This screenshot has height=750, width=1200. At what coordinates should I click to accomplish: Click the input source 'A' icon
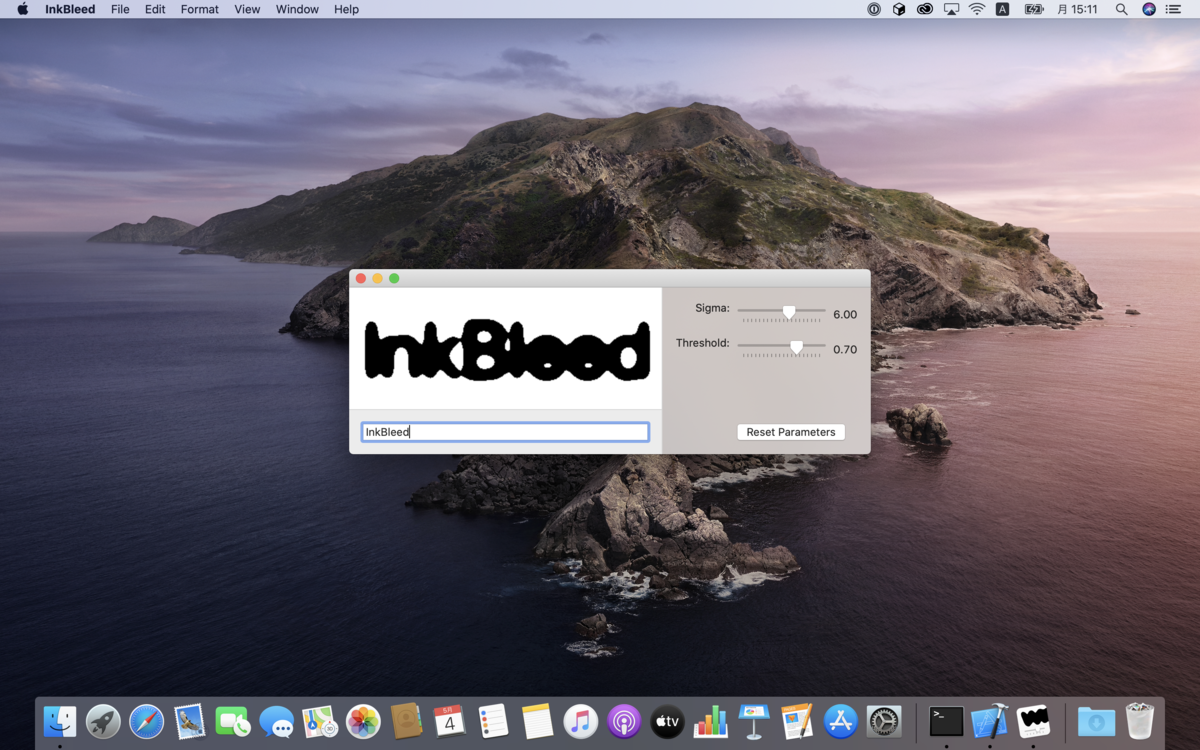(1003, 9)
